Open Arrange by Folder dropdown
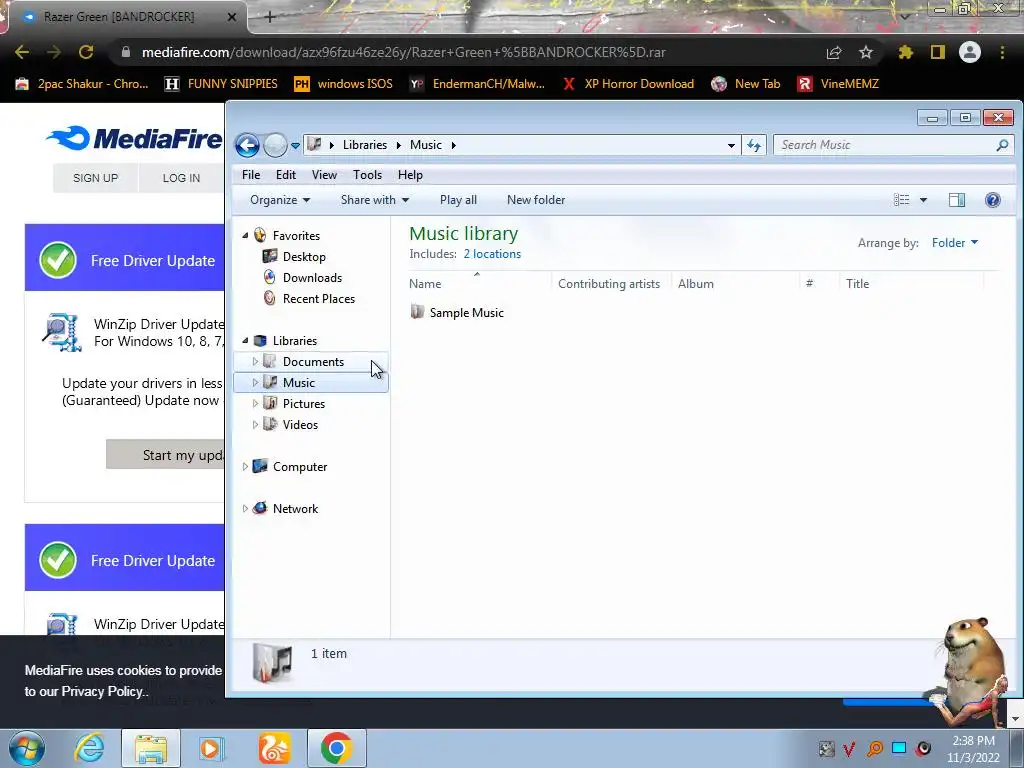Viewport: 1024px width, 768px height. (x=955, y=243)
